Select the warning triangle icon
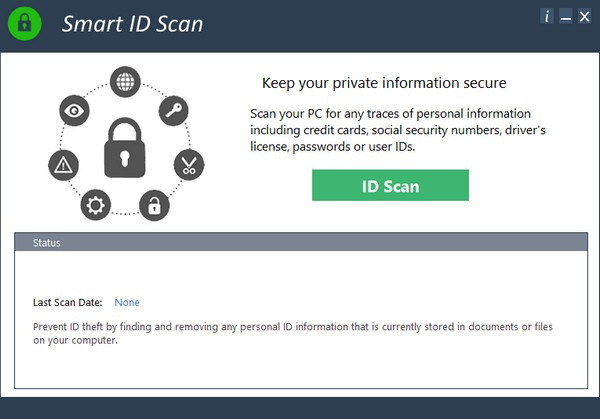Viewport: 600px width, 419px height. pos(62,164)
